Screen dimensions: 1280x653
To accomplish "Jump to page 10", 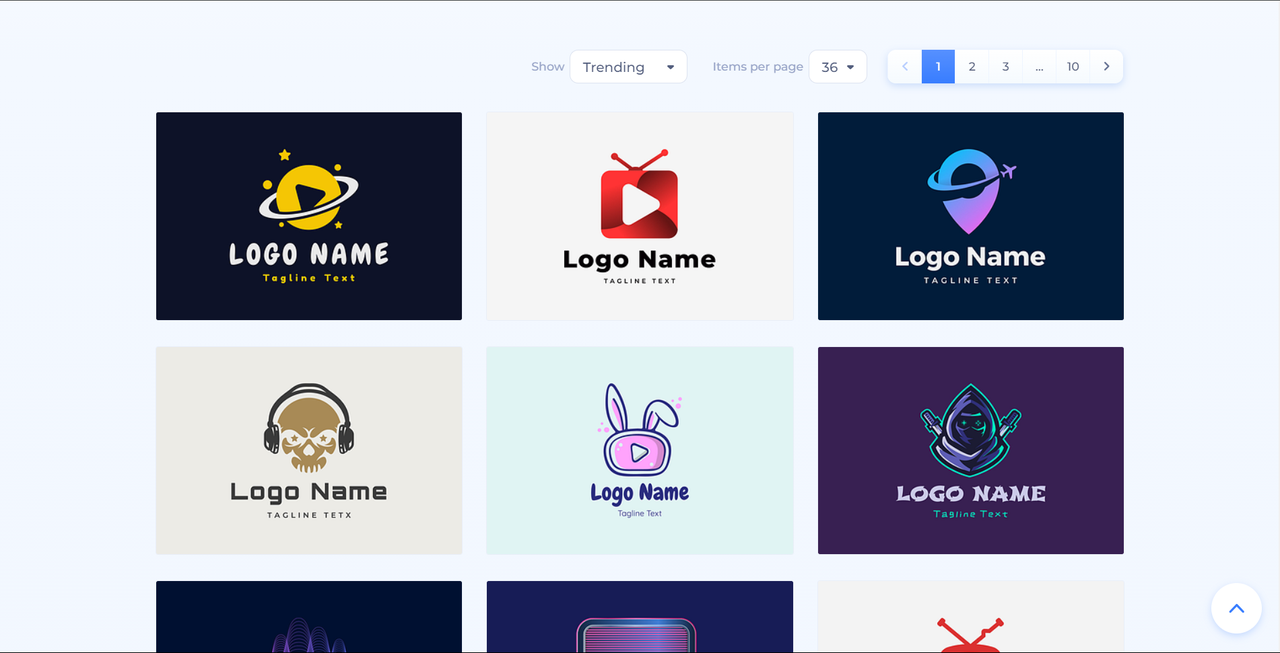I will (x=1073, y=67).
